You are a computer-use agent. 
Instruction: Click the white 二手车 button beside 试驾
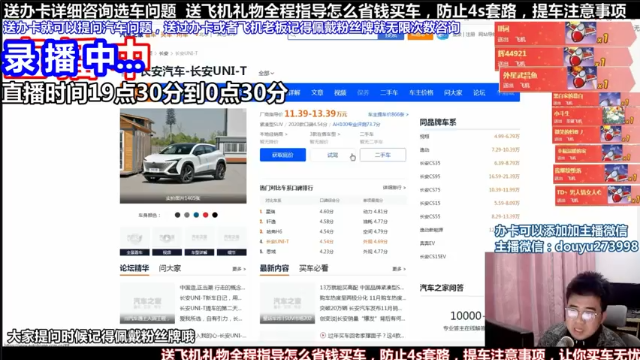[x=383, y=155]
